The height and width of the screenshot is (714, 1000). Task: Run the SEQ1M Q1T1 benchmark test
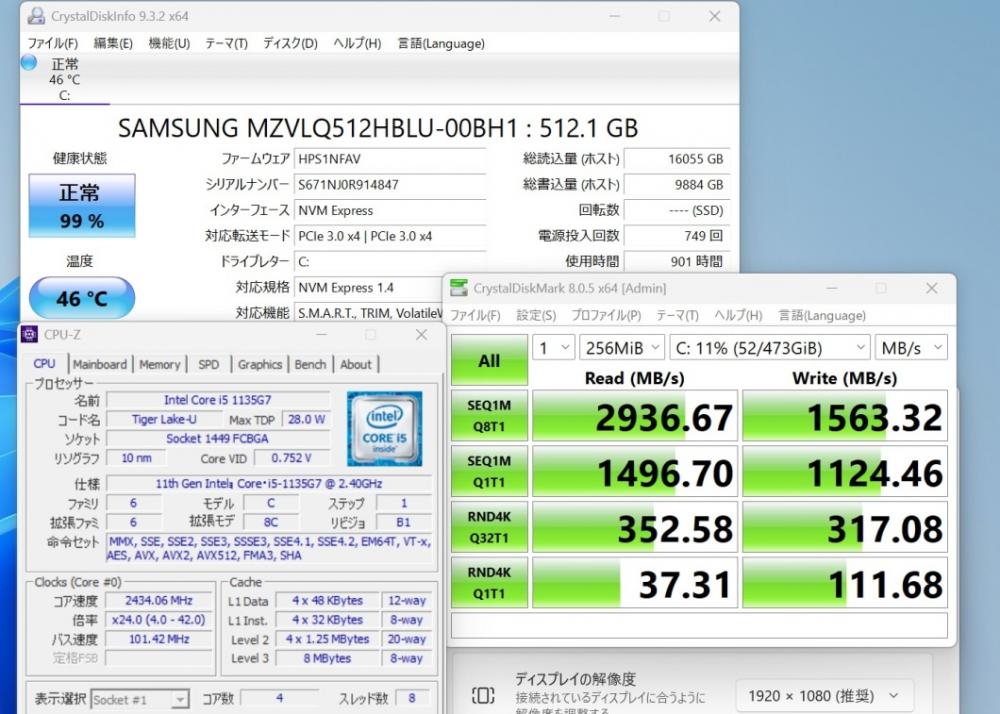point(489,471)
